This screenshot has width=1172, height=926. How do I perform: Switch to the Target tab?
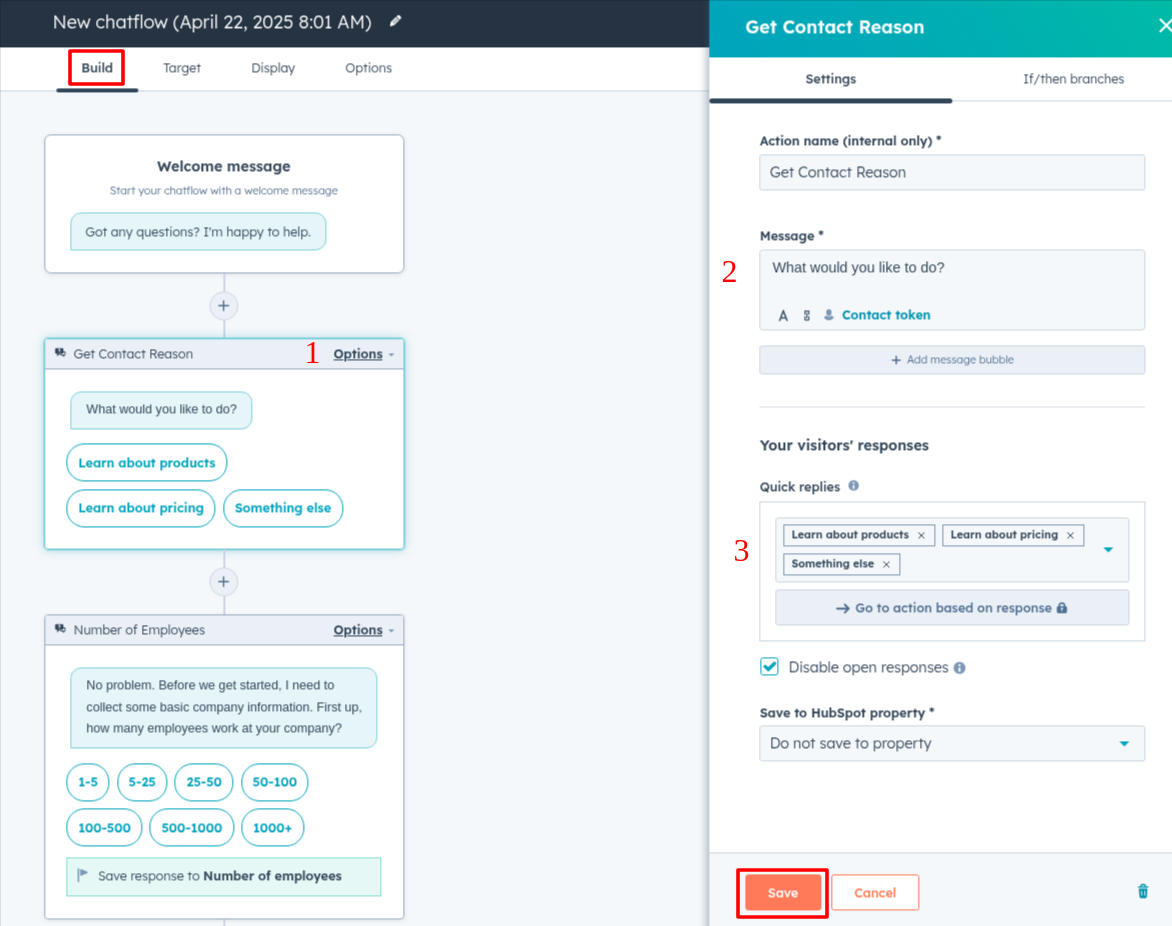(x=182, y=68)
